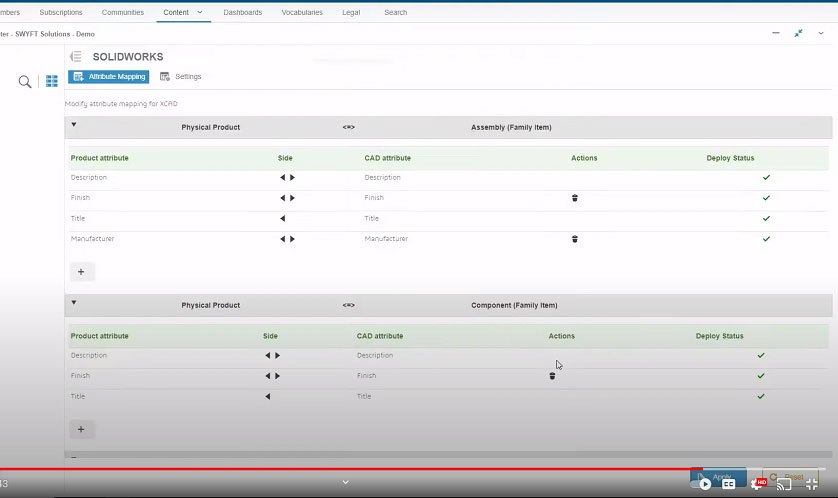The width and height of the screenshot is (838, 498).
Task: Click 'Assembly (Family Item)' header text
Action: point(511,127)
